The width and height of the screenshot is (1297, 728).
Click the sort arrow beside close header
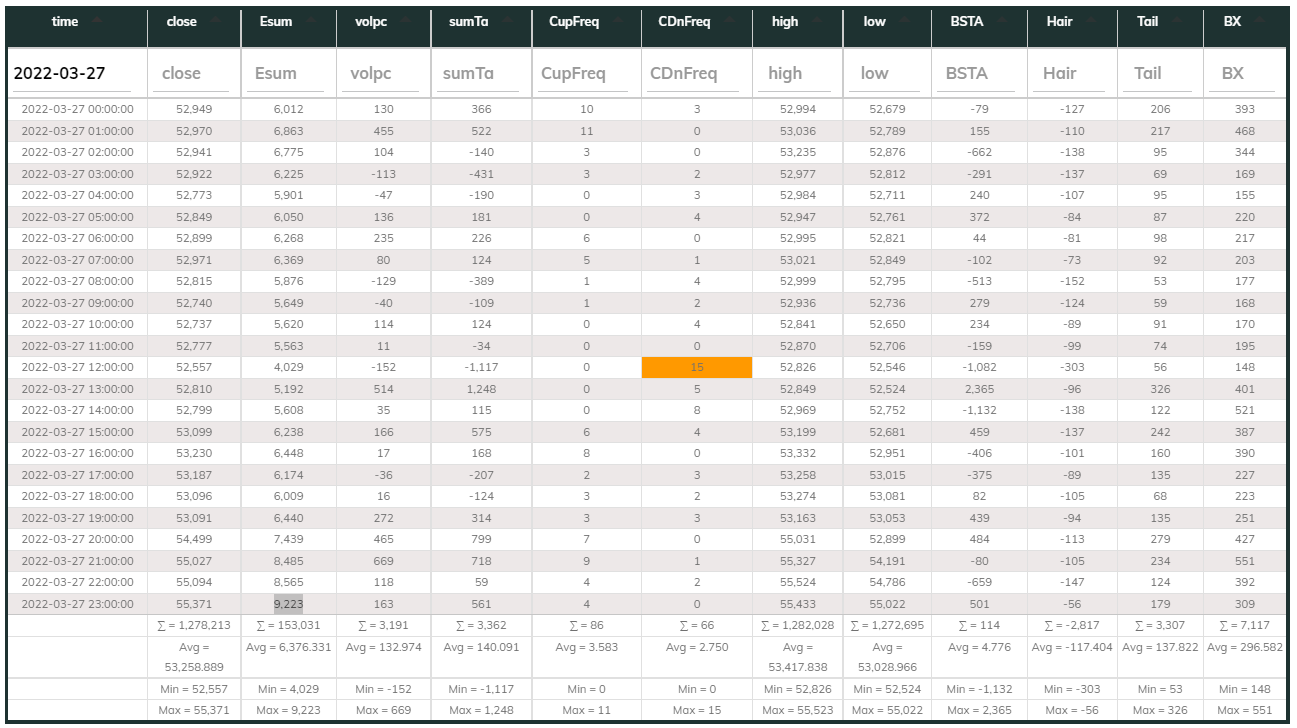click(x=215, y=20)
